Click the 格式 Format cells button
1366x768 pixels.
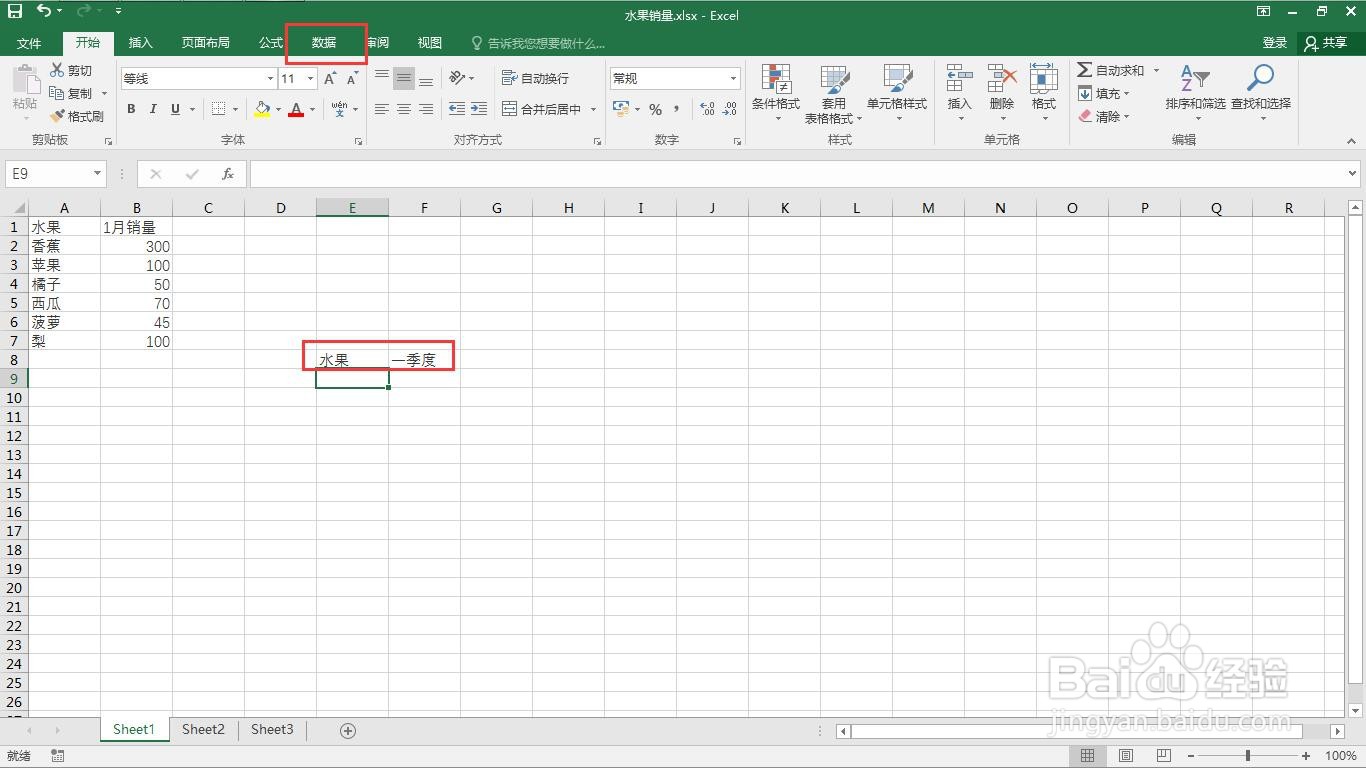[1044, 93]
